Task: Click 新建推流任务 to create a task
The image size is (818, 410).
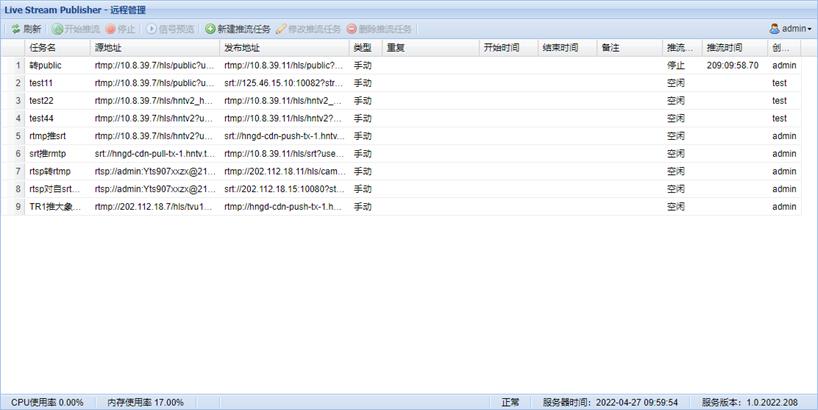Action: [x=238, y=29]
